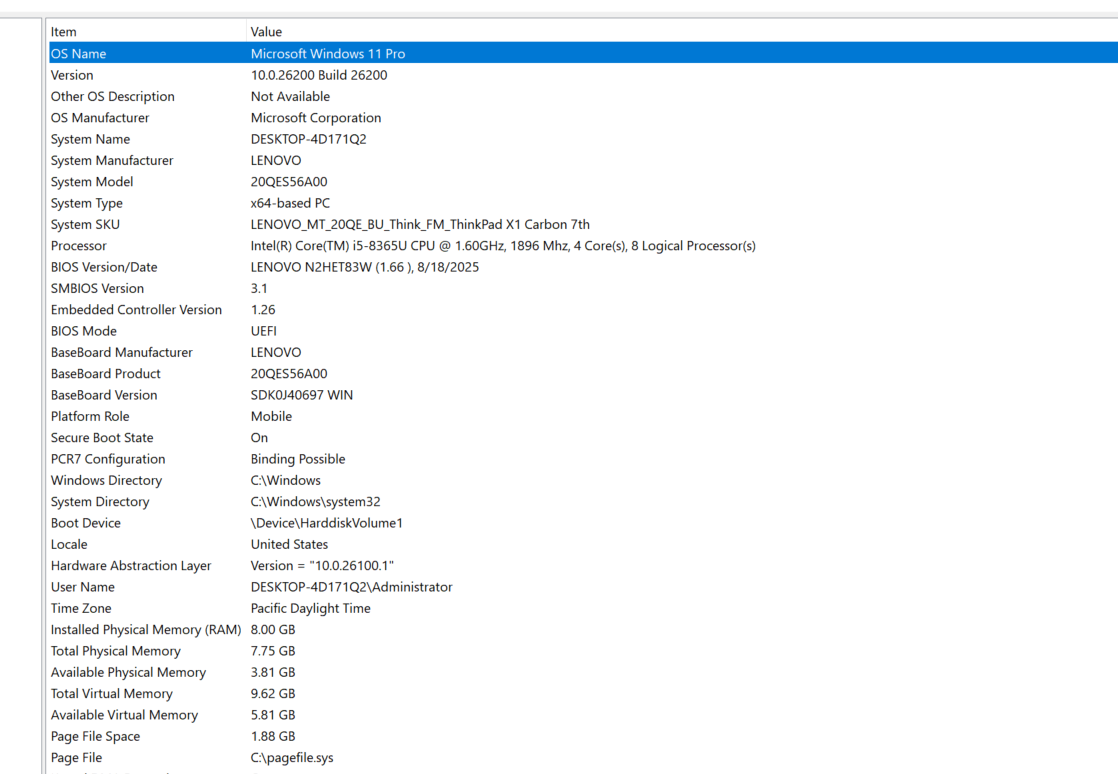Viewport: 1118px width, 774px height.
Task: Select the Available Physical Memory row
Action: coord(583,674)
